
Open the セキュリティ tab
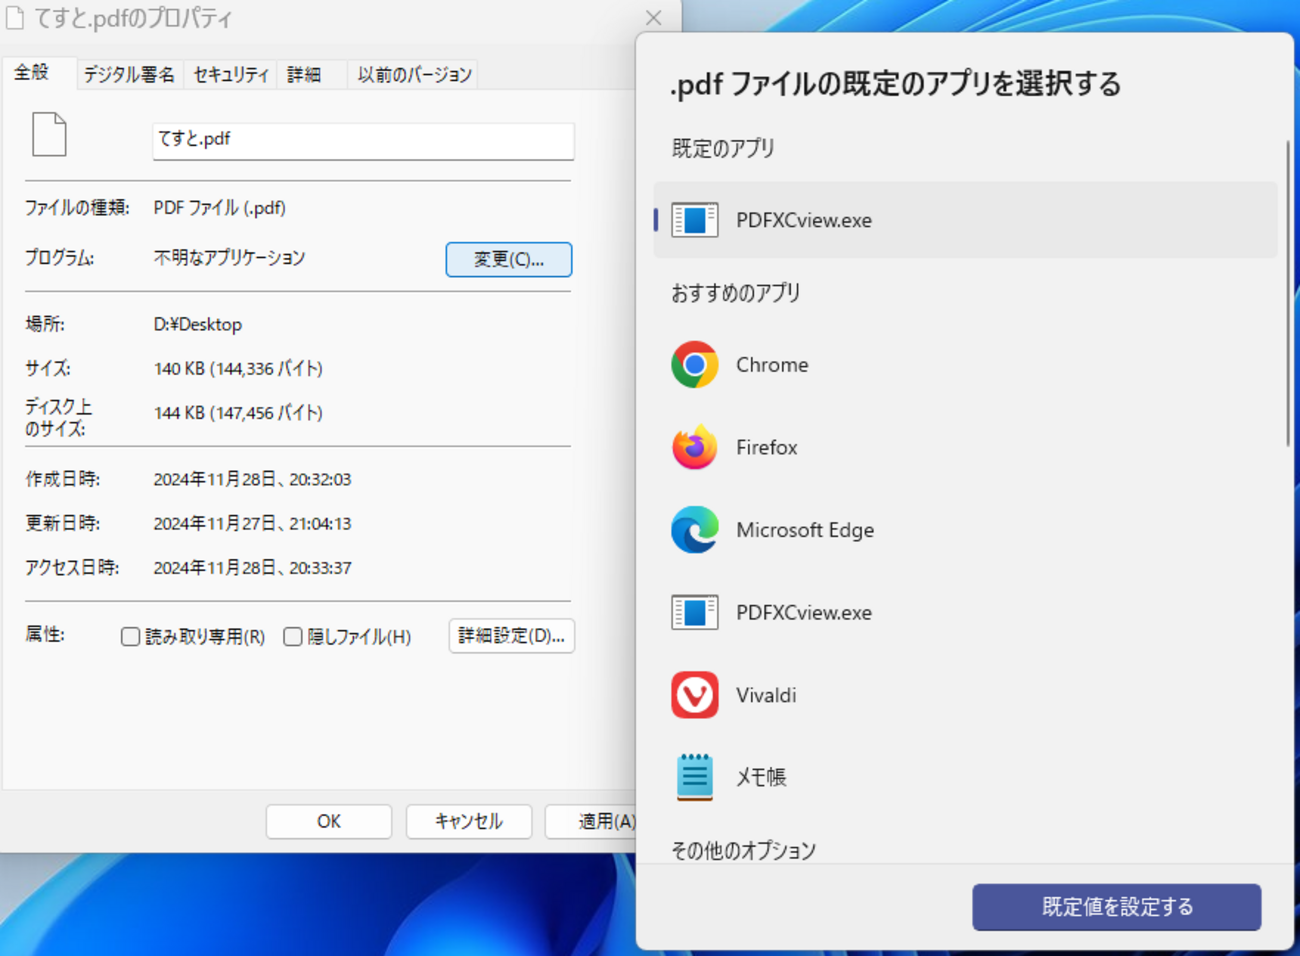tap(231, 74)
